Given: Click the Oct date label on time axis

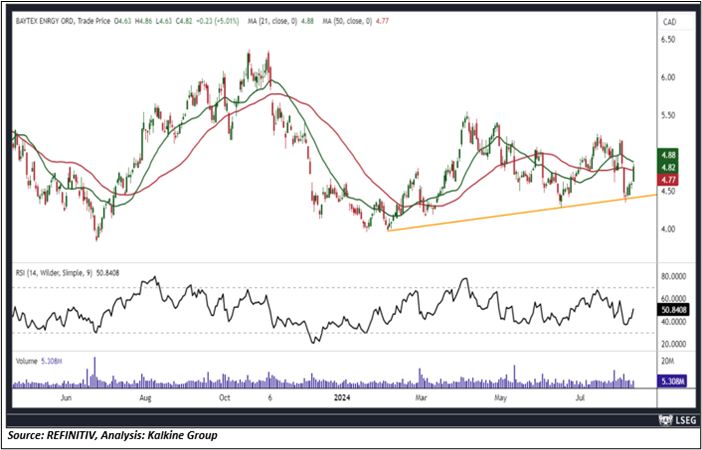Looking at the screenshot, I should point(224,397).
